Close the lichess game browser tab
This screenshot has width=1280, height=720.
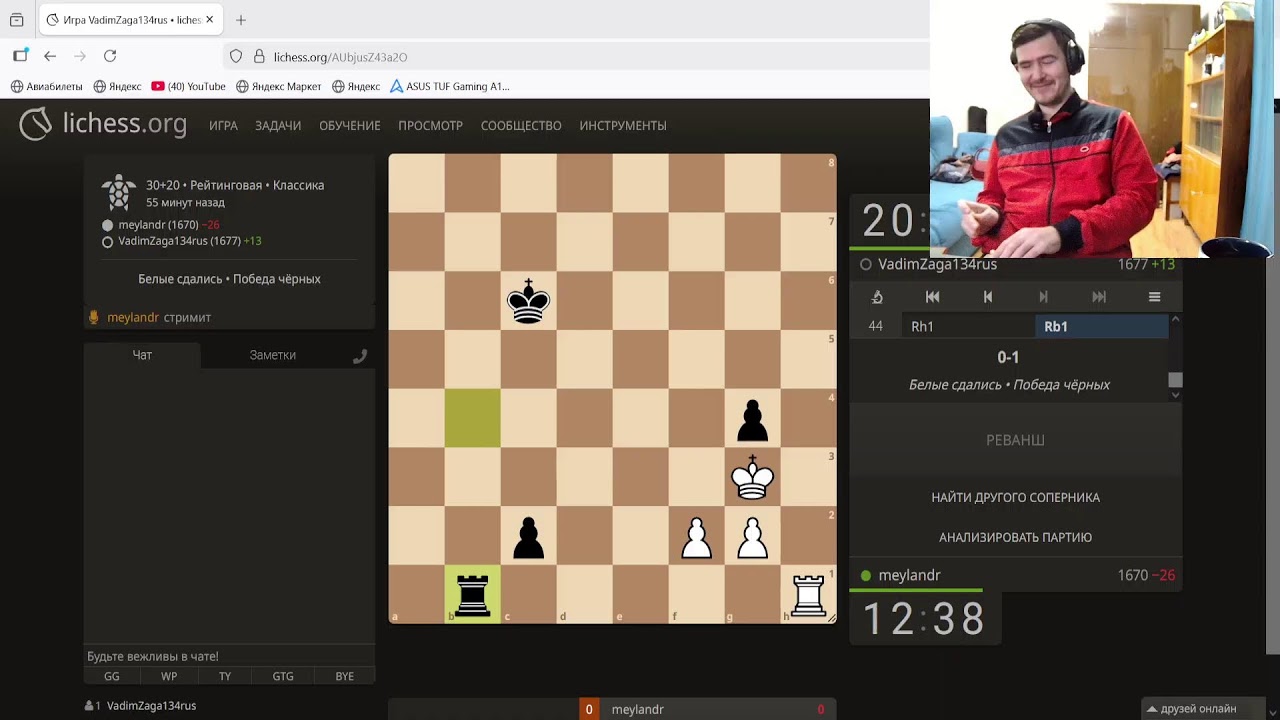[209, 20]
